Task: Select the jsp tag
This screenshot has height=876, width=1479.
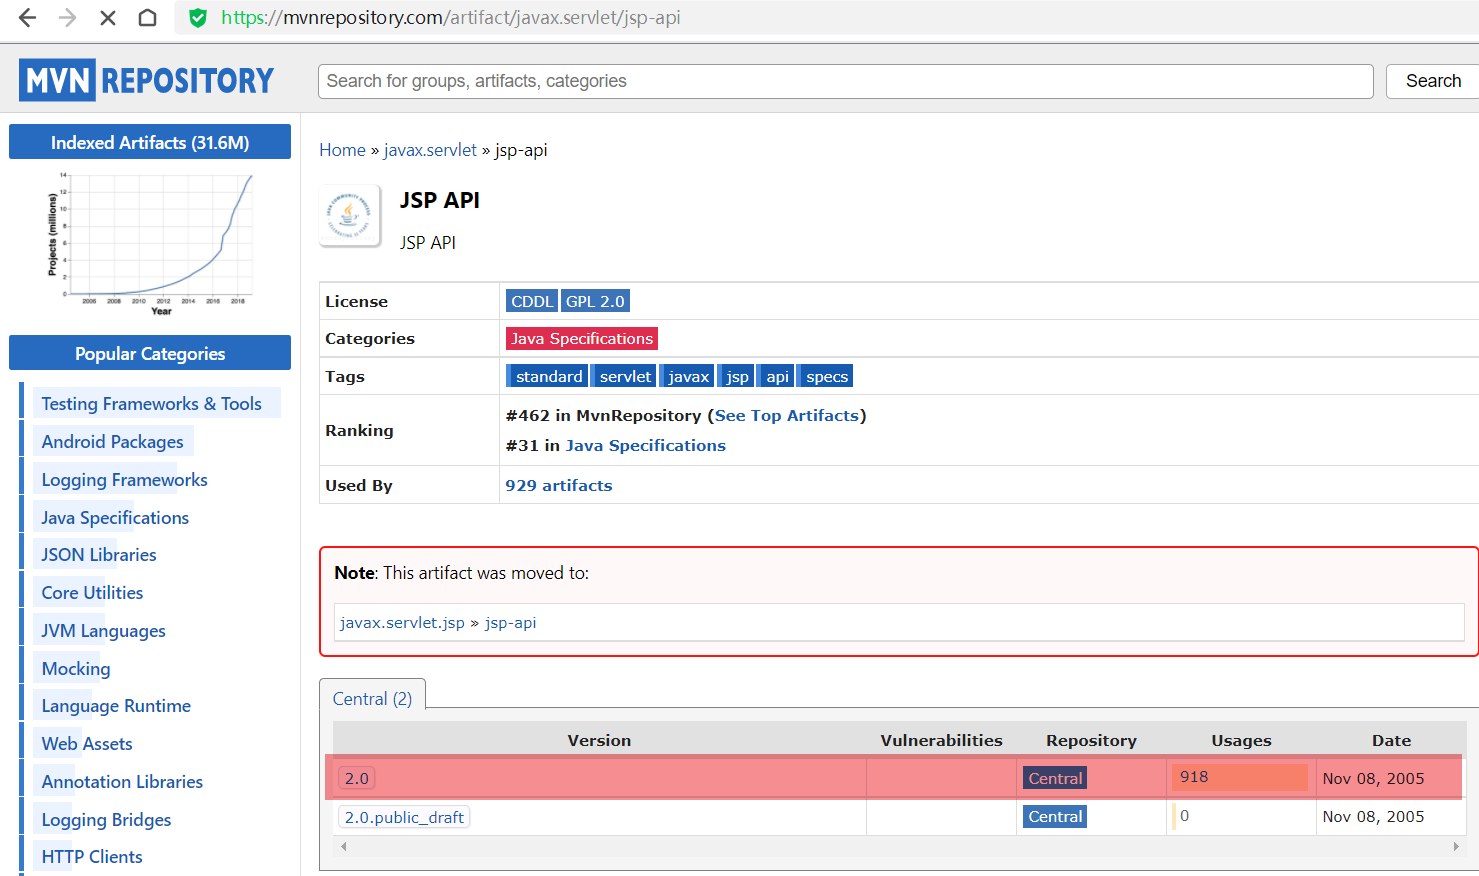Action: click(x=737, y=376)
